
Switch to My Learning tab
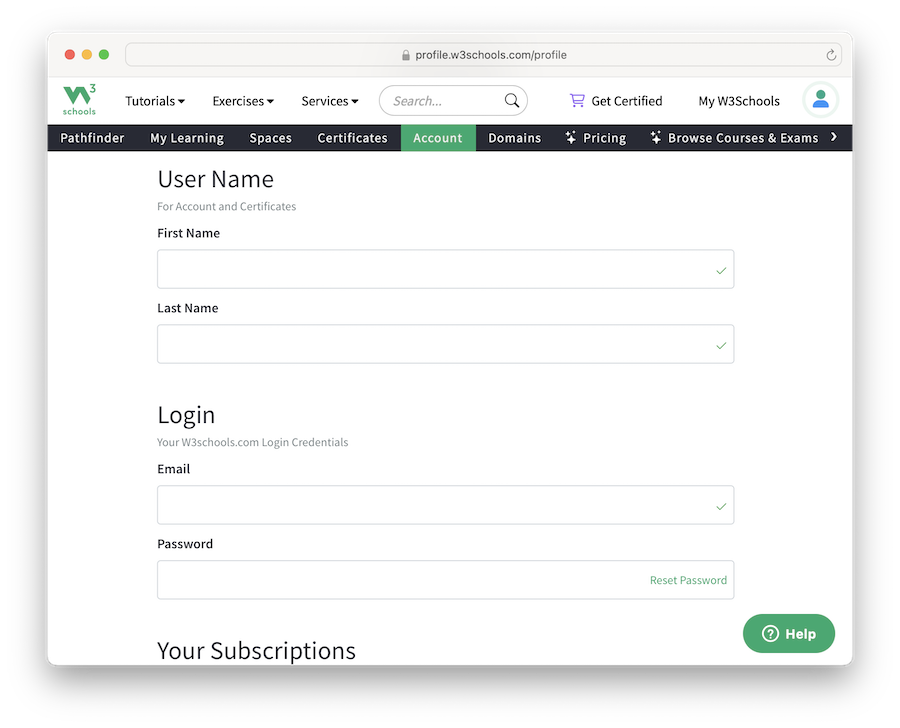point(187,138)
